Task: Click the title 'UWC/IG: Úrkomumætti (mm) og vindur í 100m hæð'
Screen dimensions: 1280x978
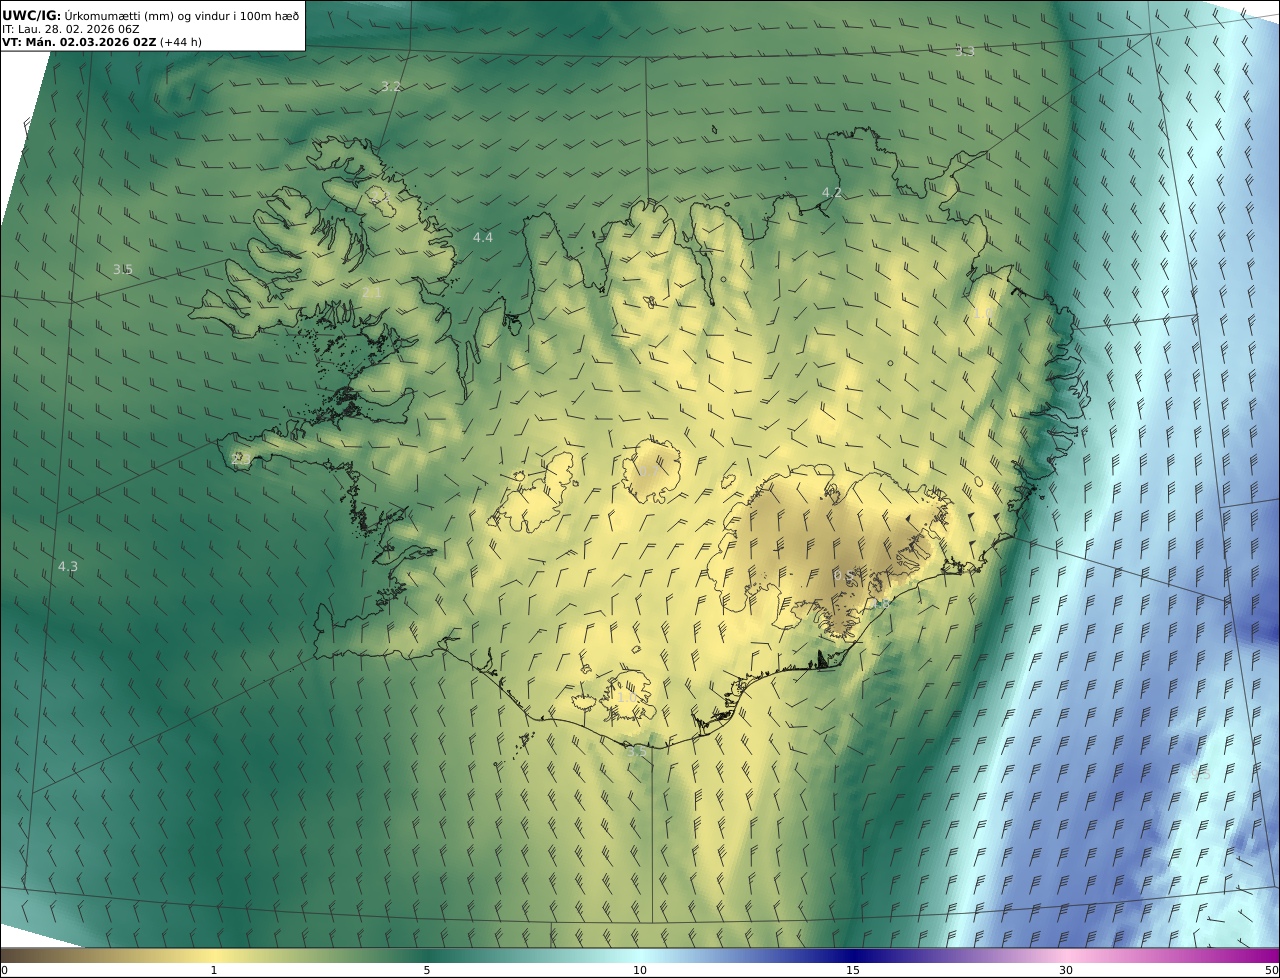Action: [x=150, y=15]
